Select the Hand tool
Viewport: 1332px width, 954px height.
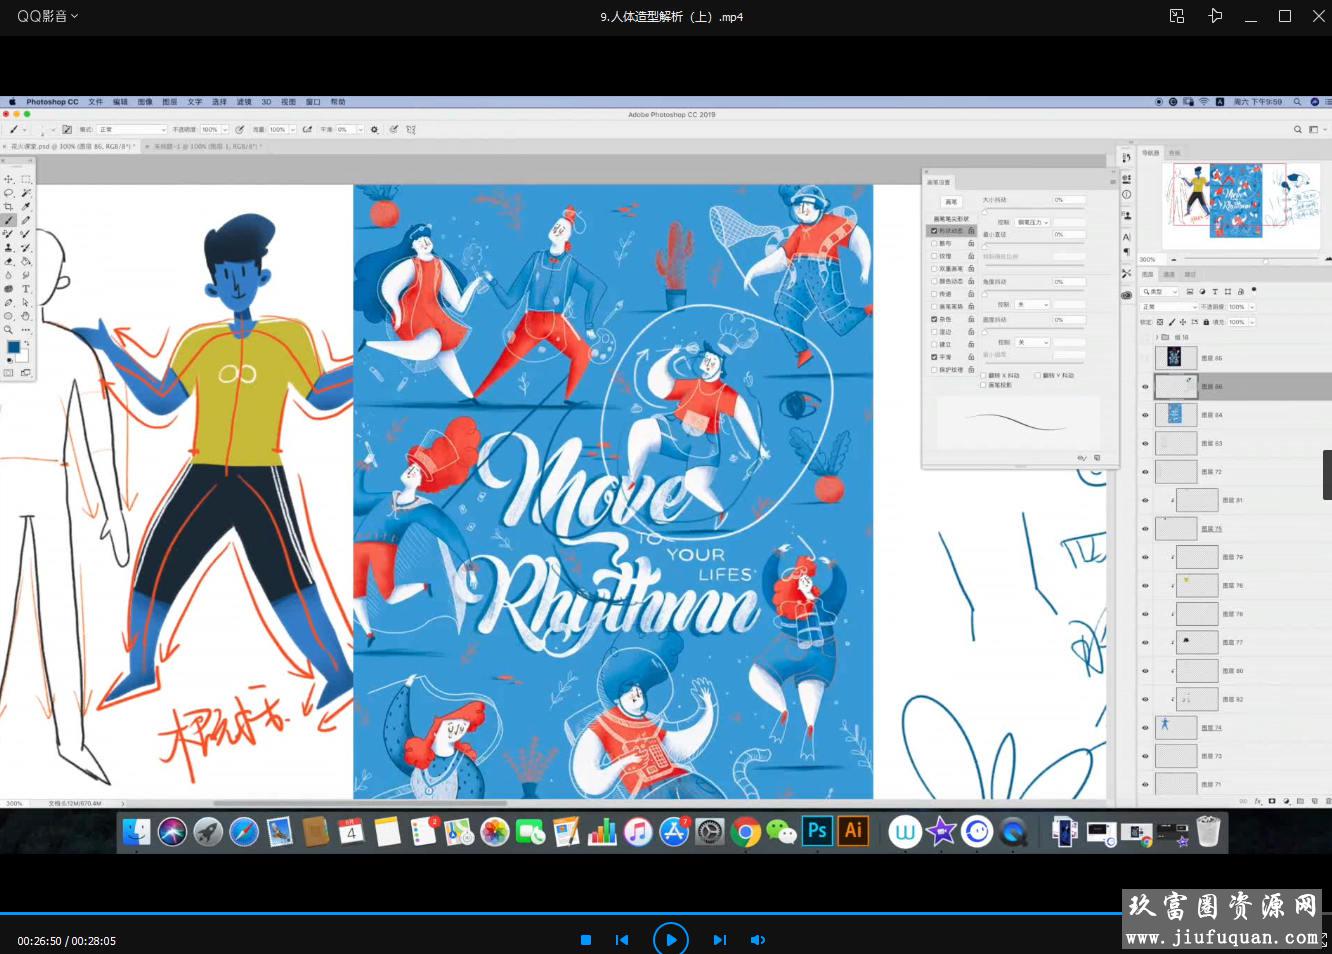click(x=26, y=316)
